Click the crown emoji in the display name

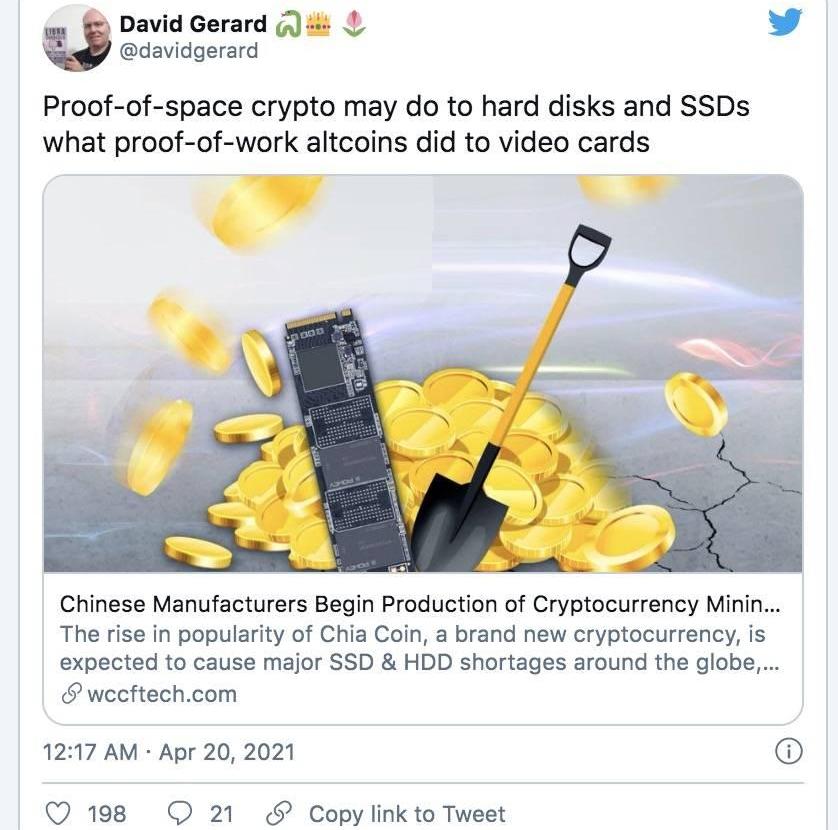pyautogui.click(x=319, y=24)
